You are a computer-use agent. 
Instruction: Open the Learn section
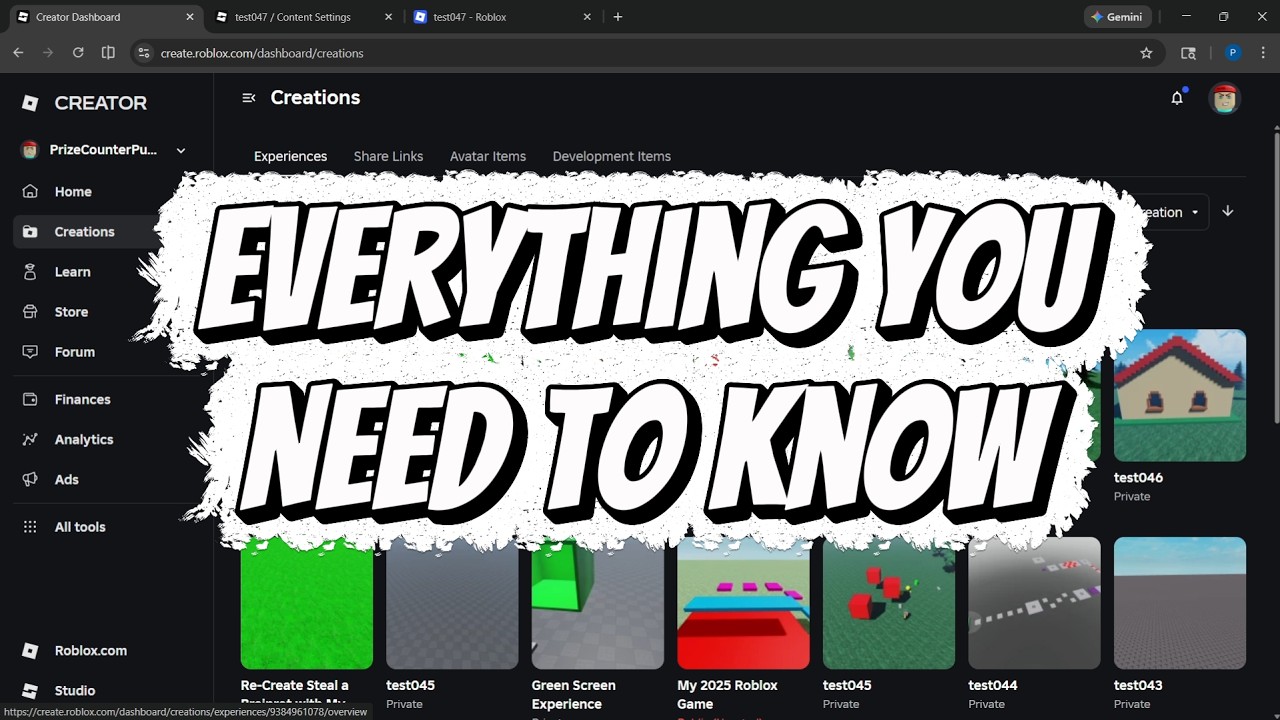[x=72, y=272]
